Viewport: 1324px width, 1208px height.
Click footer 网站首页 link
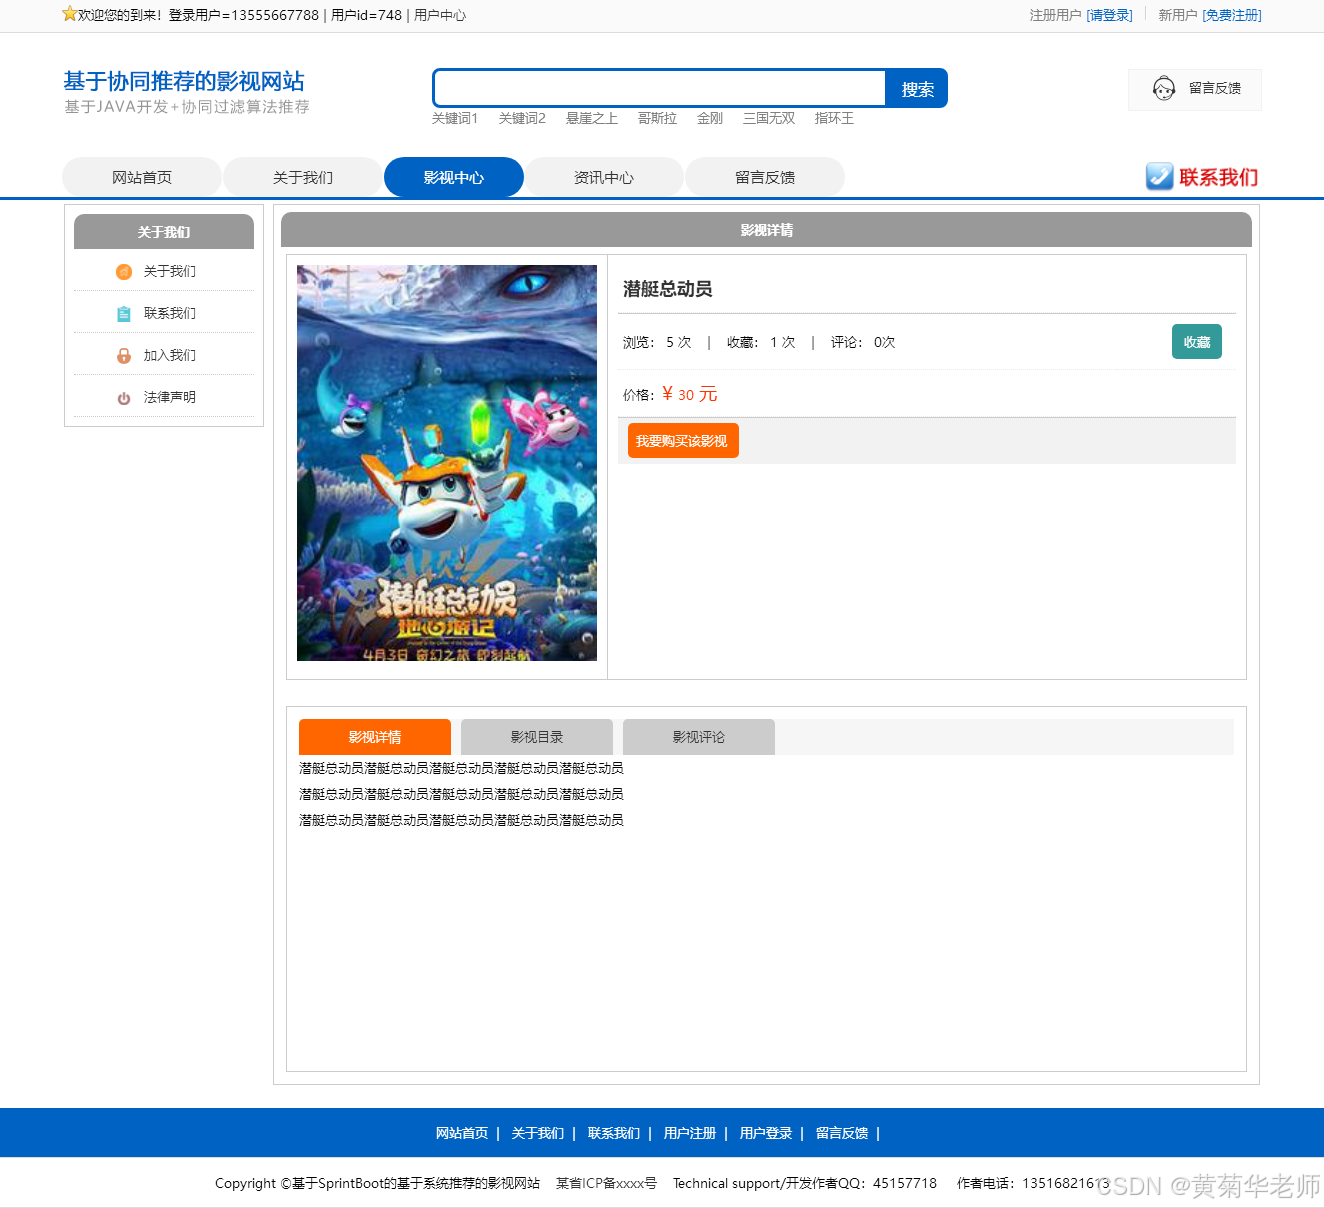point(462,1133)
